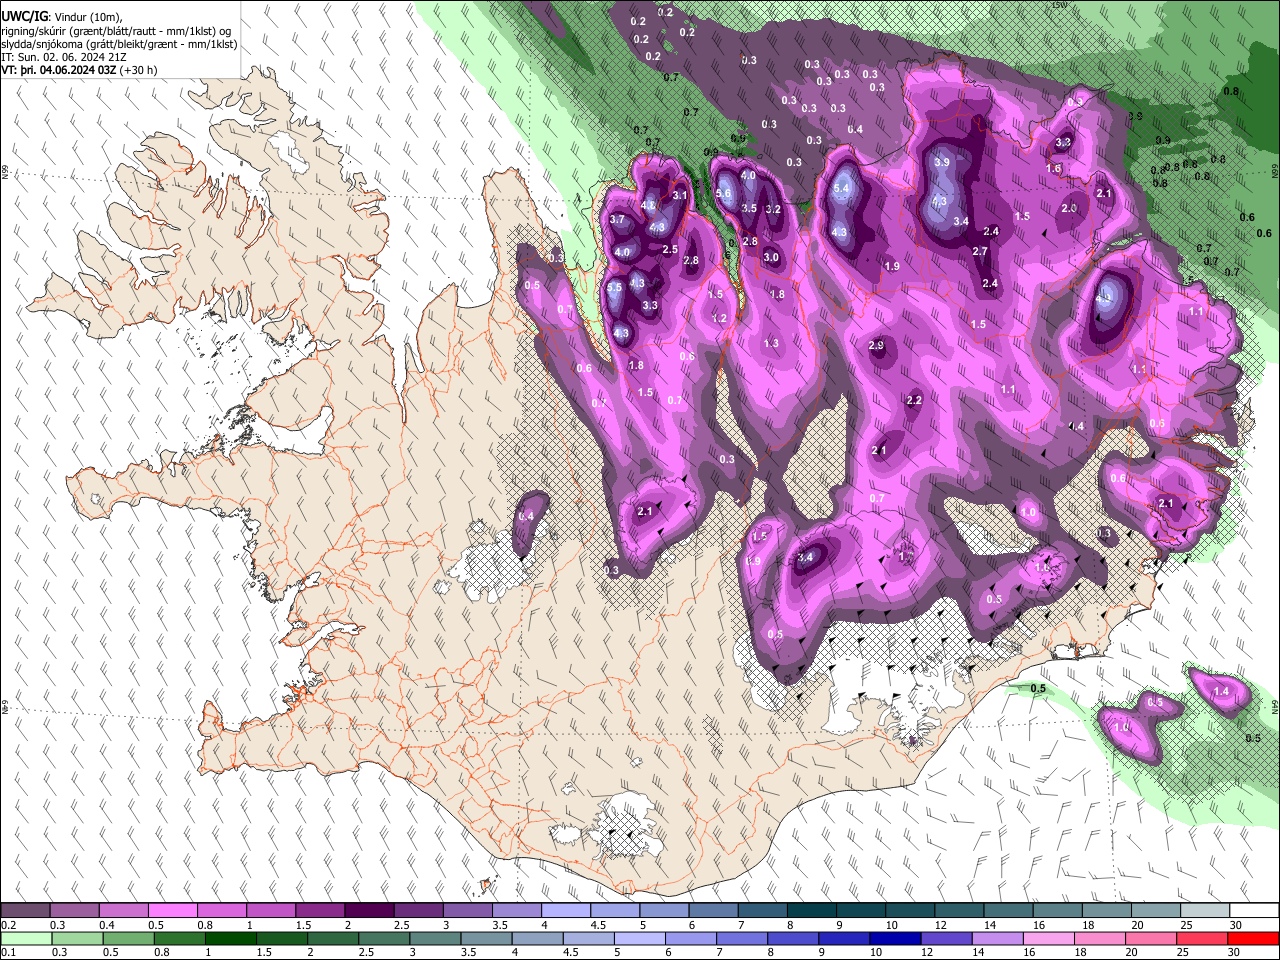Viewport: 1280px width, 960px height.
Task: Click the 'rigning/skúrir' legend description line
Action: tap(118, 31)
